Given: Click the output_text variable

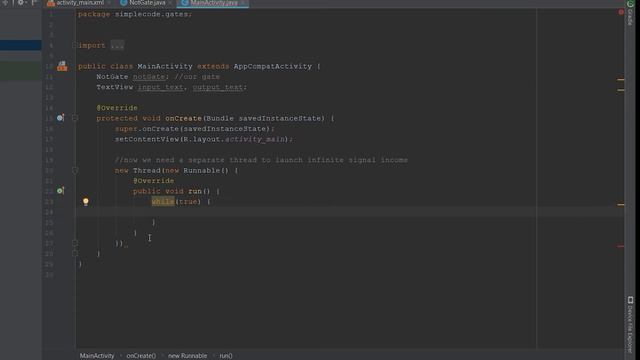Looking at the screenshot, I should (218, 87).
